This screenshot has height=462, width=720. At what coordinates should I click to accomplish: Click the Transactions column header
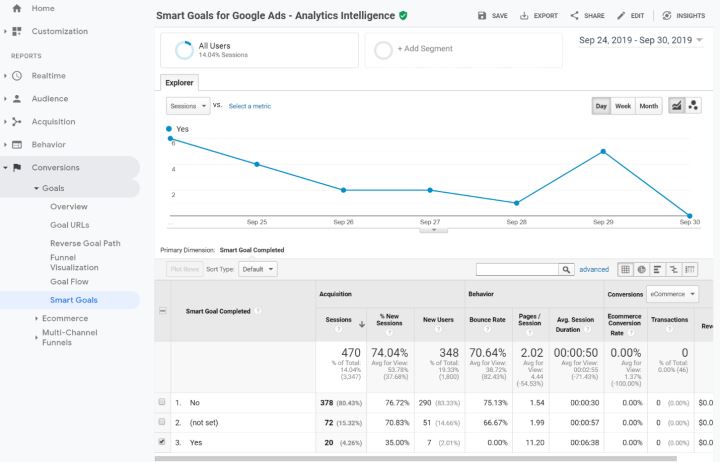pos(669,320)
